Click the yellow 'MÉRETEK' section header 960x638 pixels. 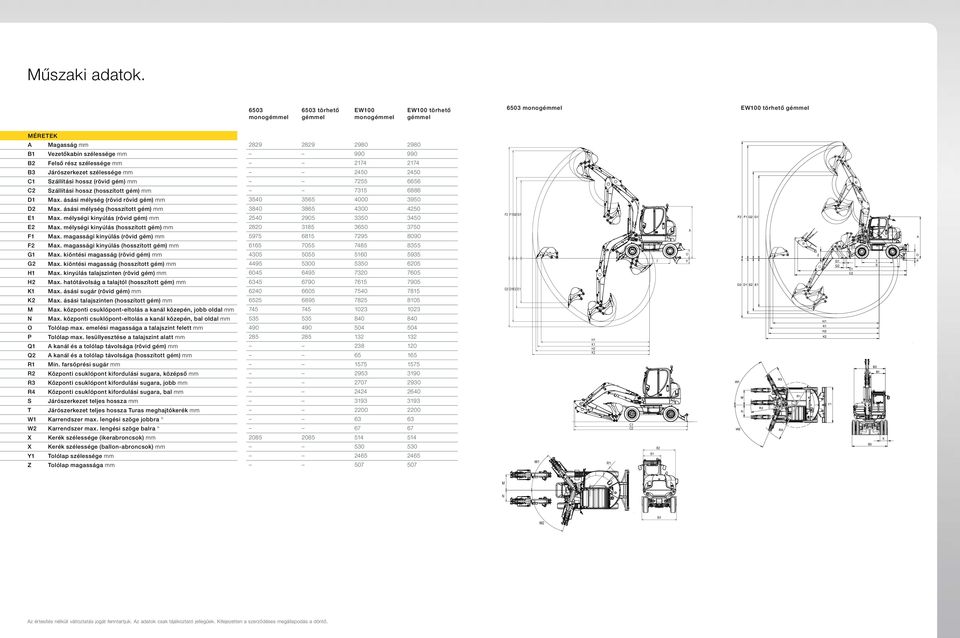[118, 136]
